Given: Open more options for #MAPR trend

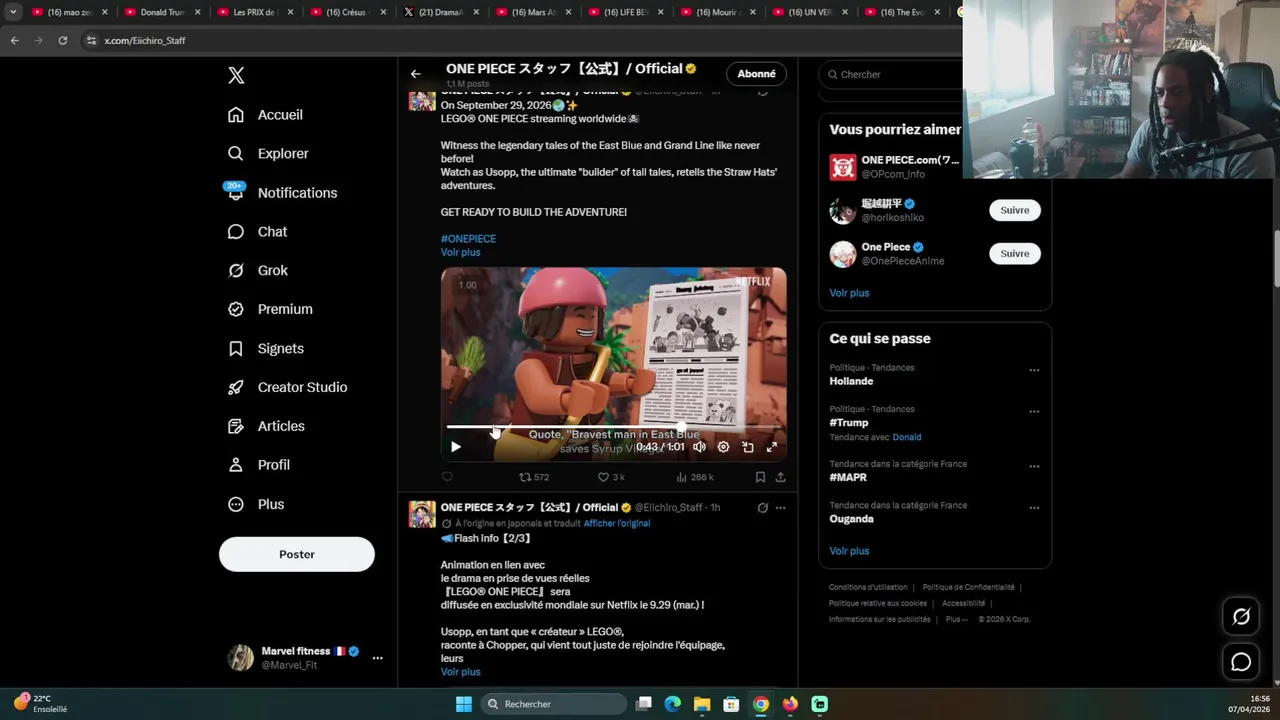Looking at the screenshot, I should tap(1034, 466).
